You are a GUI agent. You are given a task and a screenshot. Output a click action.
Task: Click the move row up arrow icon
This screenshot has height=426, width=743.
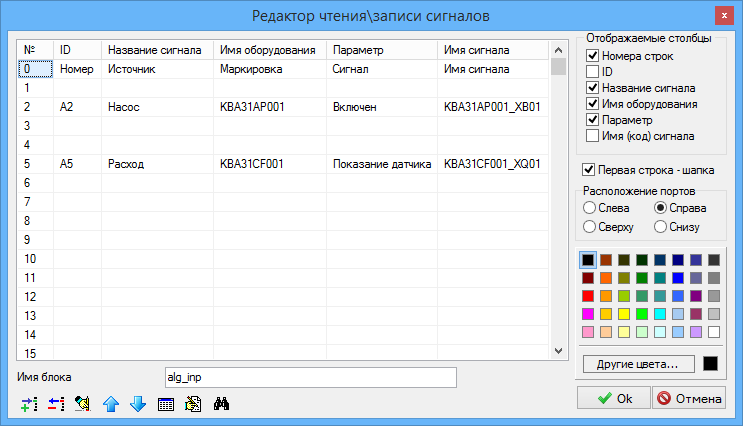click(x=111, y=404)
